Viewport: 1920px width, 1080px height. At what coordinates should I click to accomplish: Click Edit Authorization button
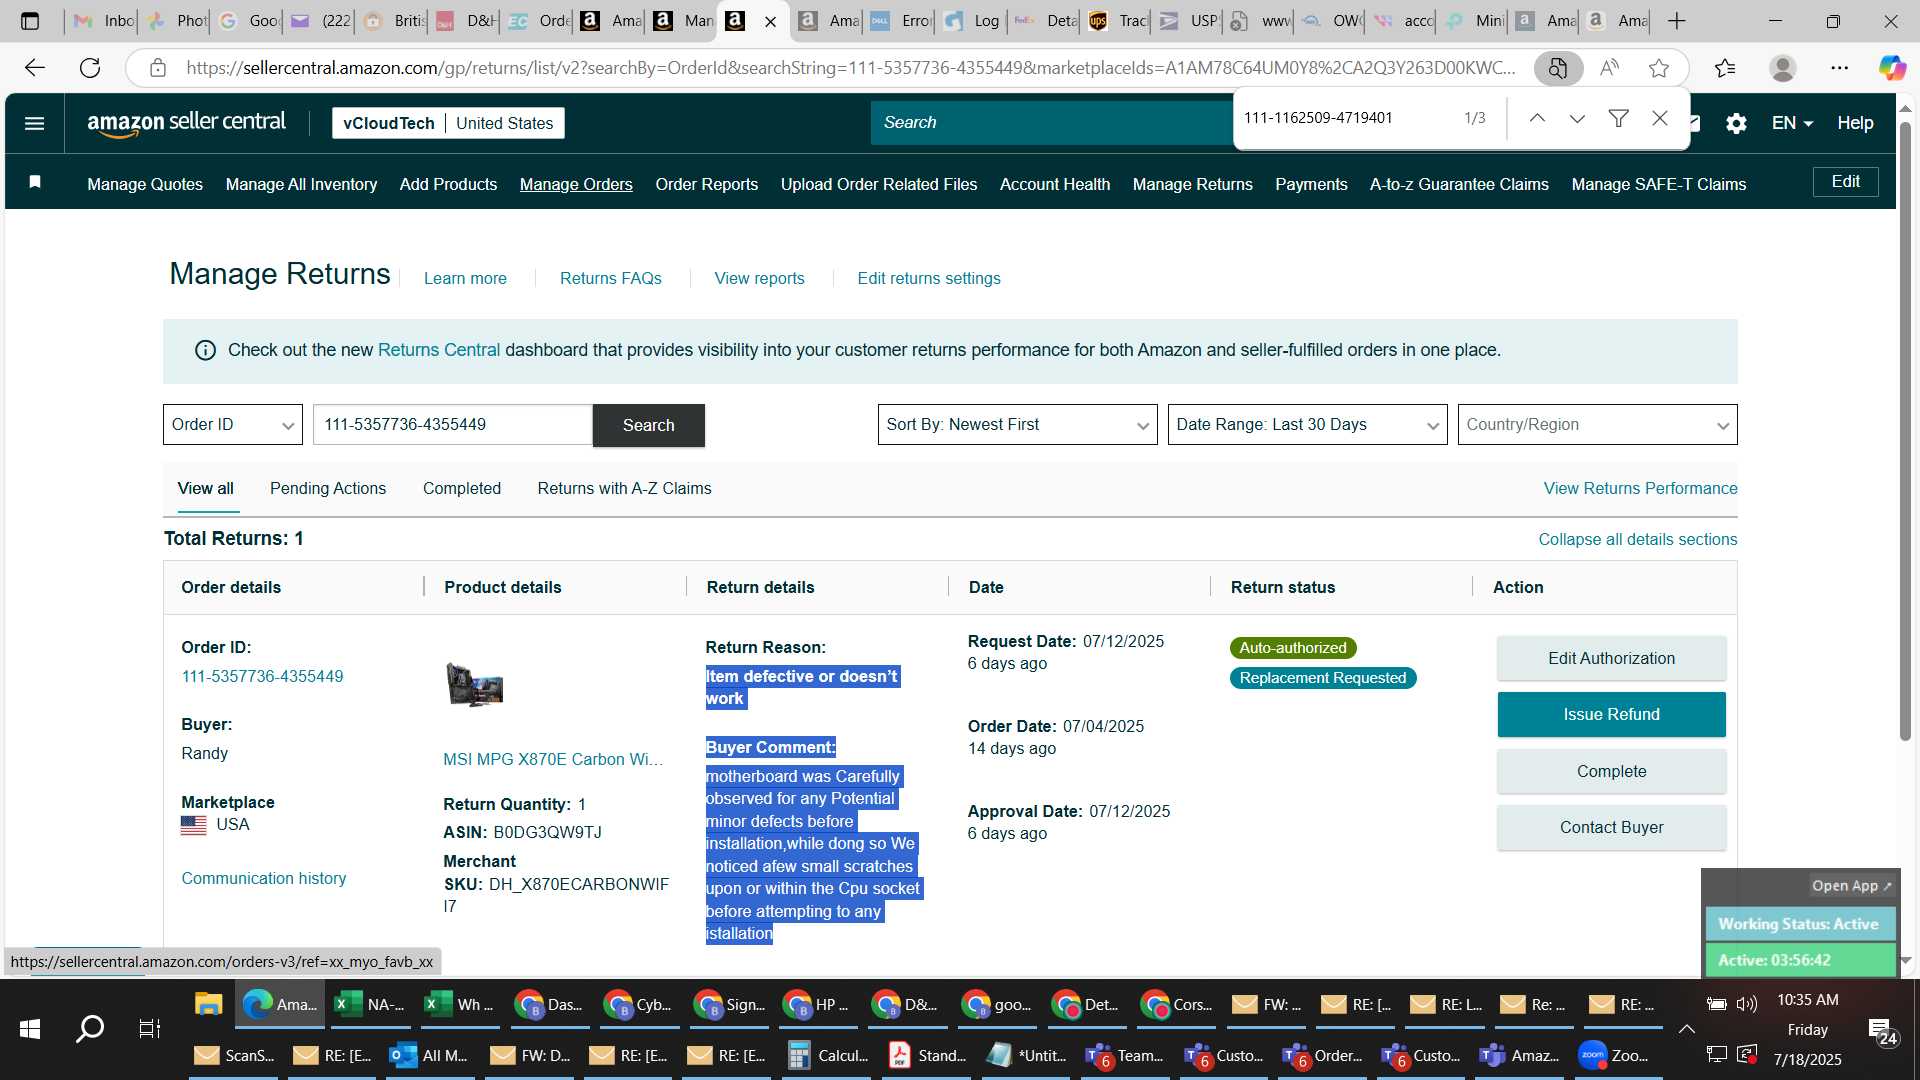(1611, 658)
